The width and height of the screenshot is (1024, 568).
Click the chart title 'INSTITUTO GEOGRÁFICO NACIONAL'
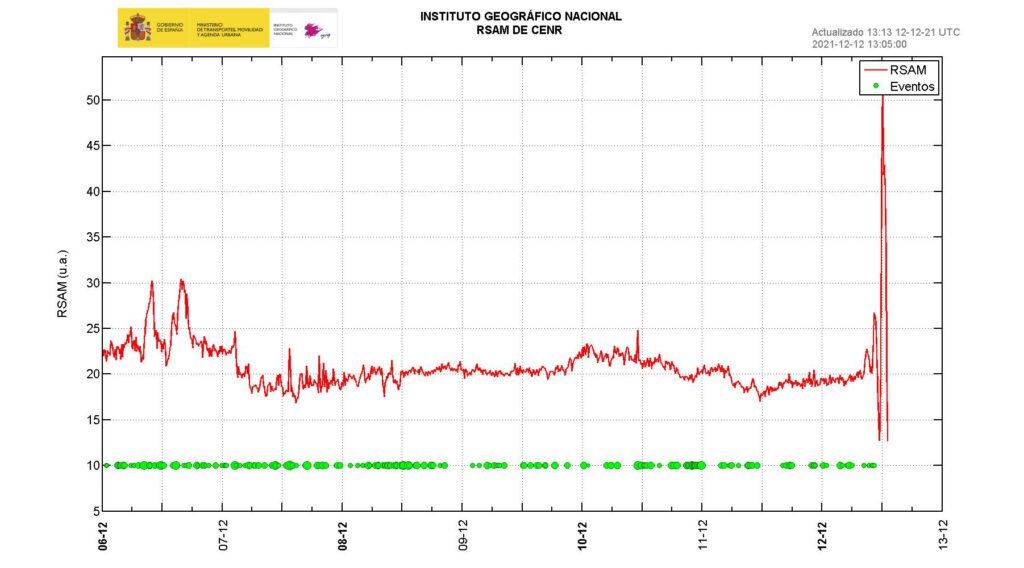pyautogui.click(x=520, y=16)
